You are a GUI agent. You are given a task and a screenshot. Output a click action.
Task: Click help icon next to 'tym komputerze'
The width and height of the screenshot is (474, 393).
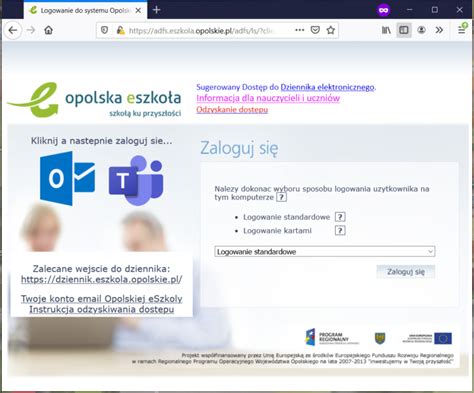pyautogui.click(x=282, y=197)
